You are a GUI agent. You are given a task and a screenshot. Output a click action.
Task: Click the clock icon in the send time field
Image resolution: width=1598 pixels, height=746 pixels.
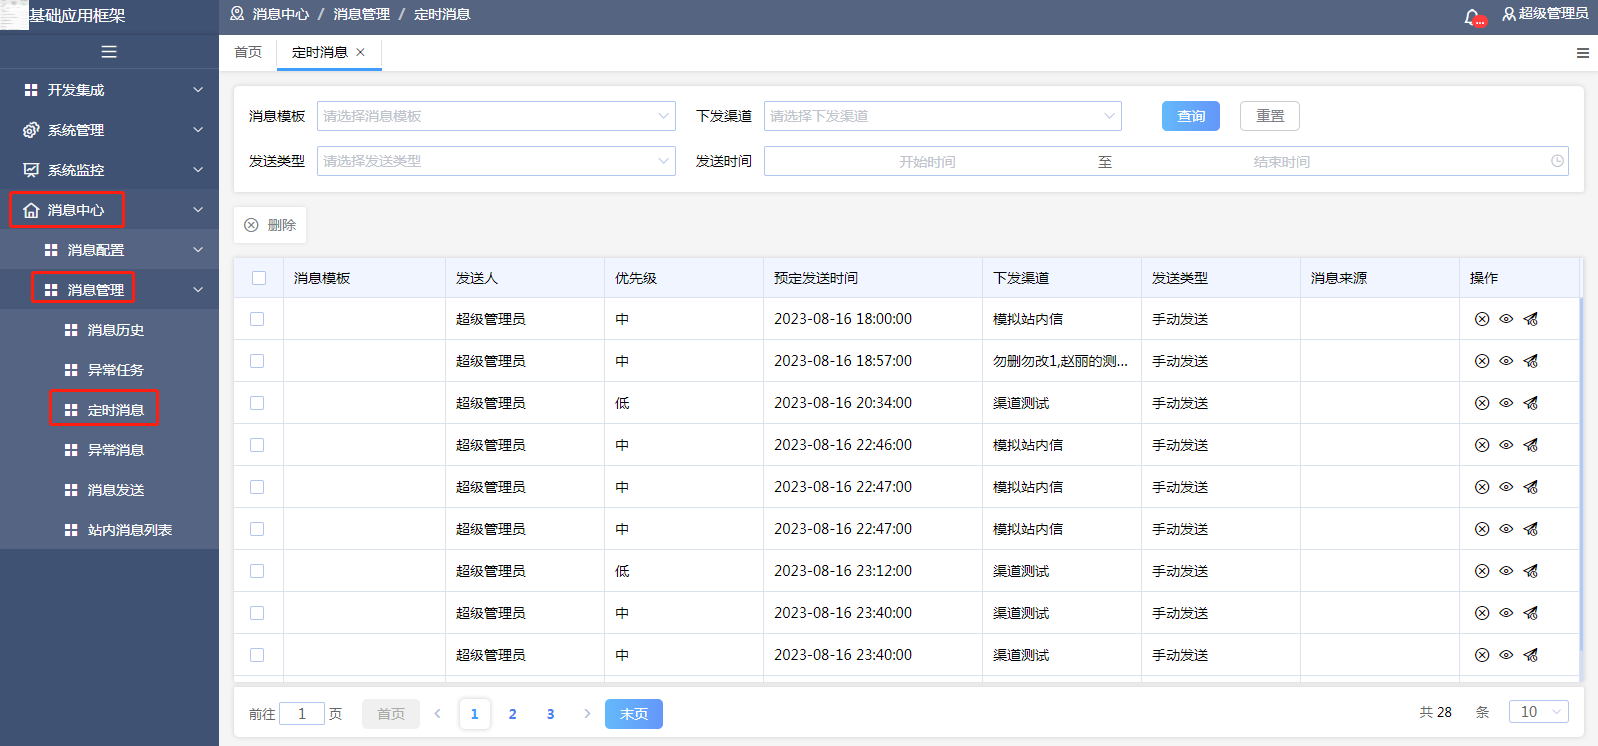pyautogui.click(x=1557, y=161)
